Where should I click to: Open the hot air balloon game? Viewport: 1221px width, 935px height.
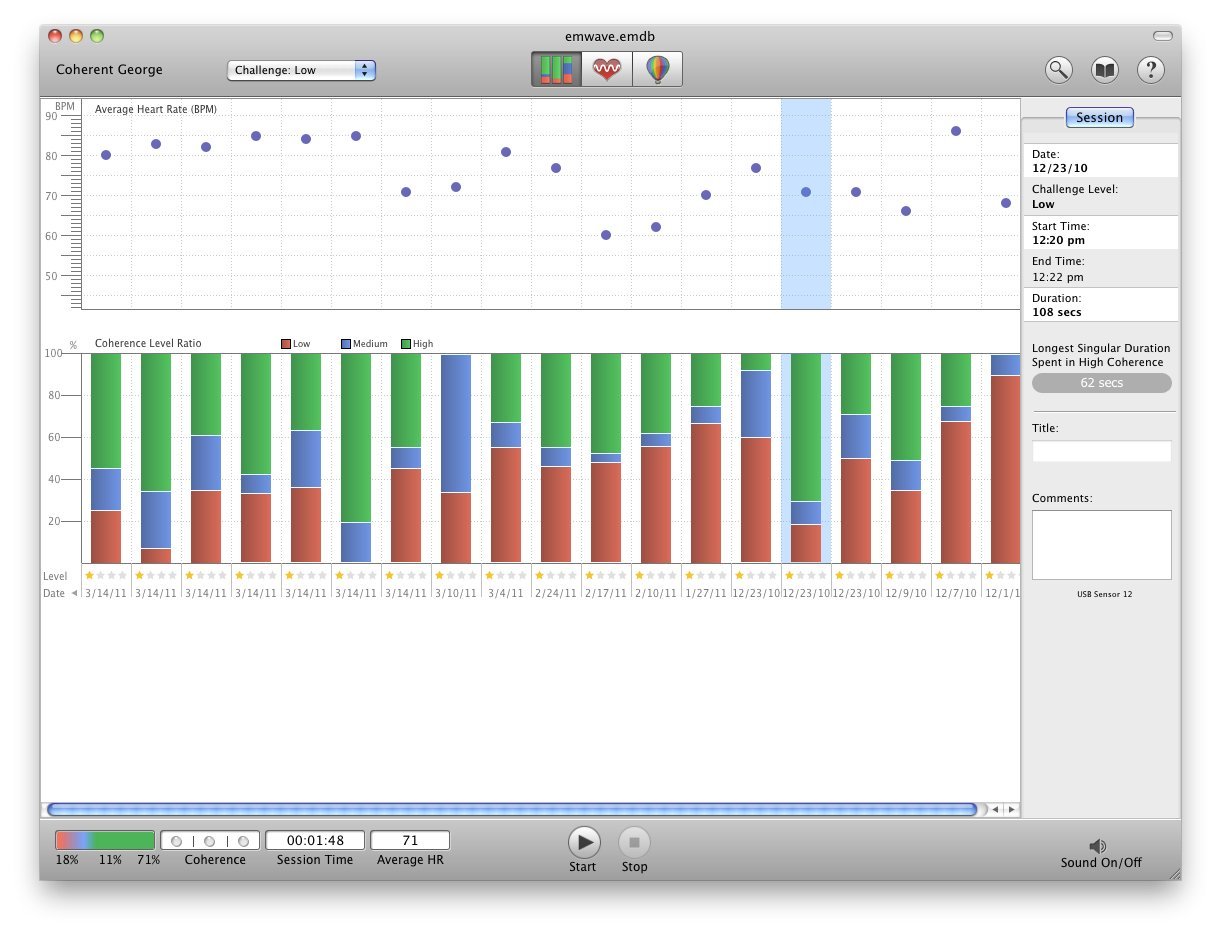[x=657, y=69]
